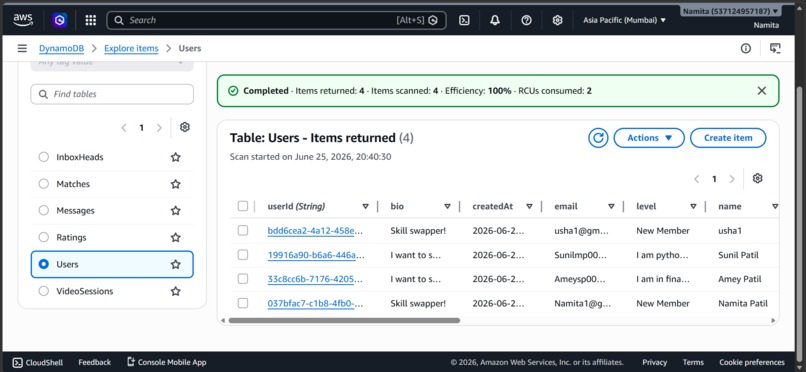Open the Namita account menu

pyautogui.click(x=731, y=11)
